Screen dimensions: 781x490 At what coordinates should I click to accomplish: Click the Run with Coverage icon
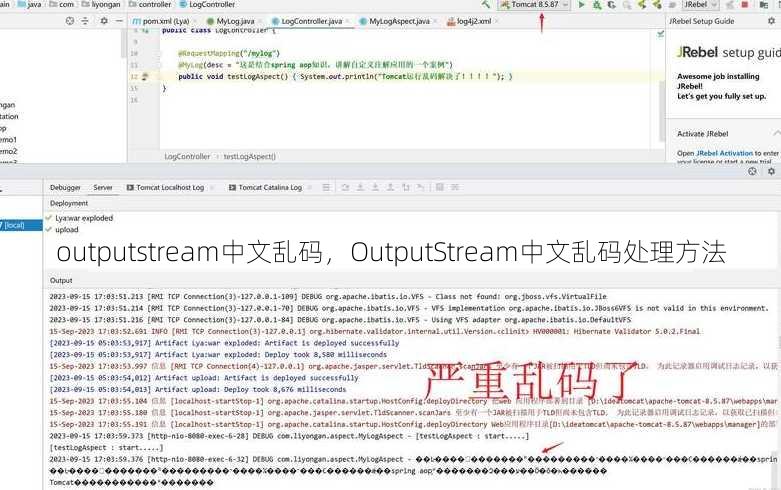612,5
